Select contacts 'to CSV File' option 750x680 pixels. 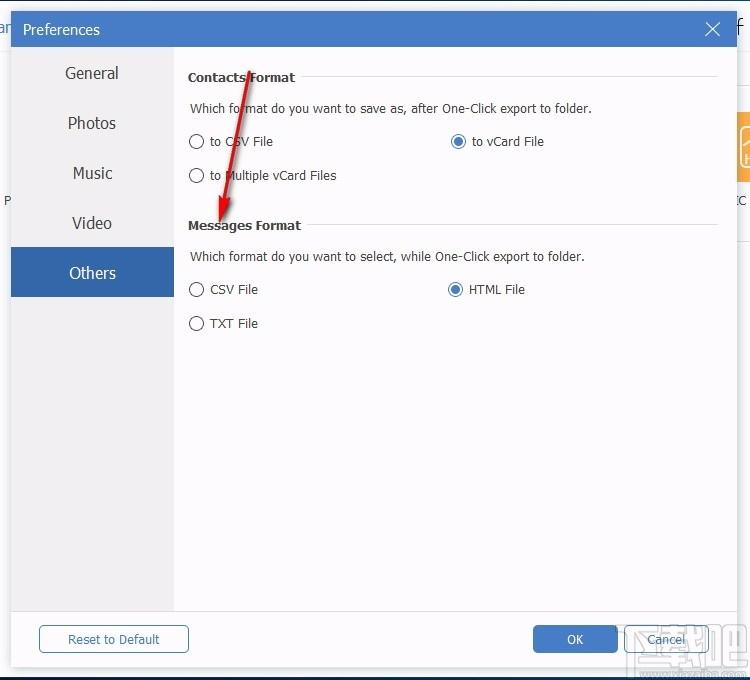[196, 142]
